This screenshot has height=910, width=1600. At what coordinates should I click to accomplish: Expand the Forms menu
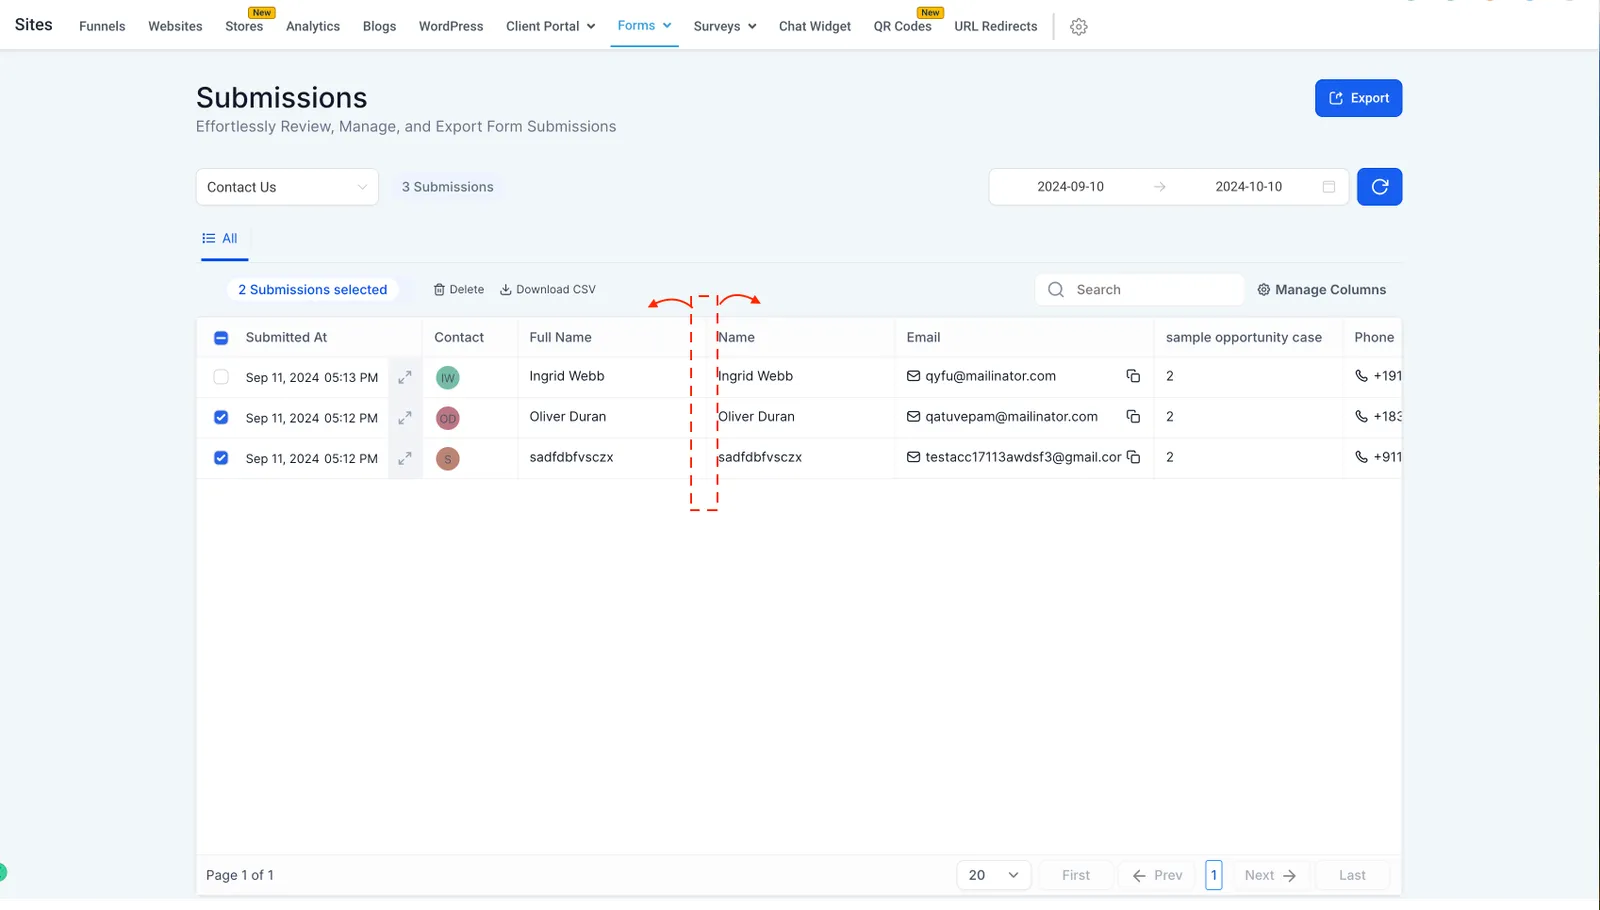coord(644,25)
